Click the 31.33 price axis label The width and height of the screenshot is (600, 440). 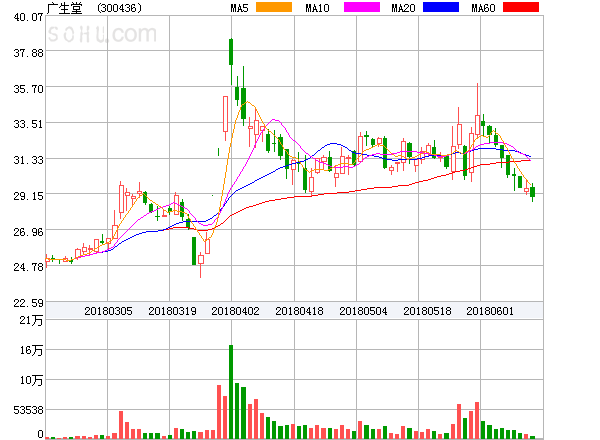point(28,160)
